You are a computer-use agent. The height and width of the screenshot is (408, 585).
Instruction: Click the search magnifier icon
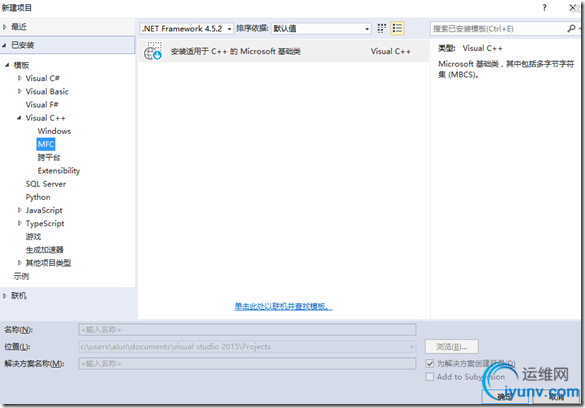click(571, 28)
